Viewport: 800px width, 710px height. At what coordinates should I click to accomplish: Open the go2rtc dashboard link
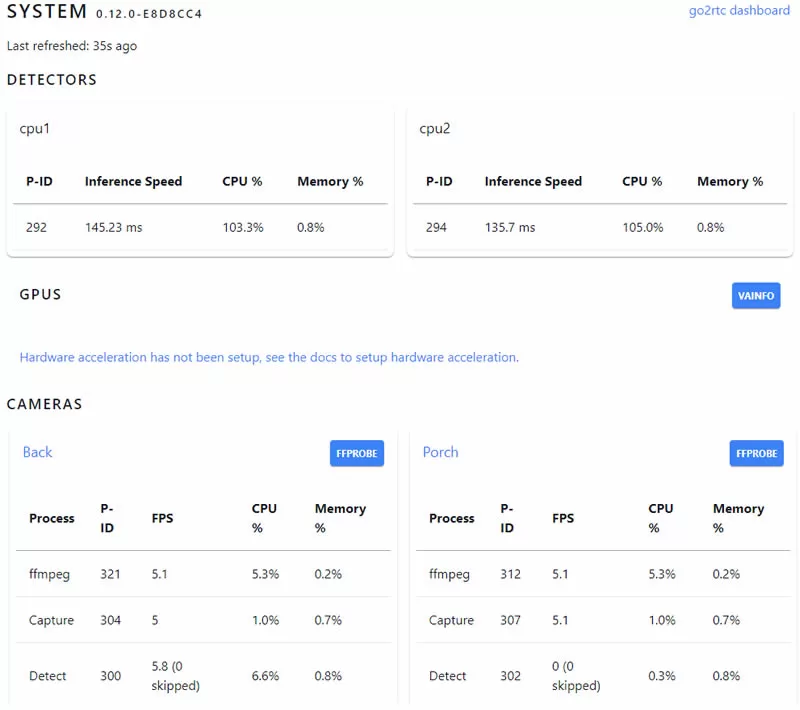tap(739, 11)
